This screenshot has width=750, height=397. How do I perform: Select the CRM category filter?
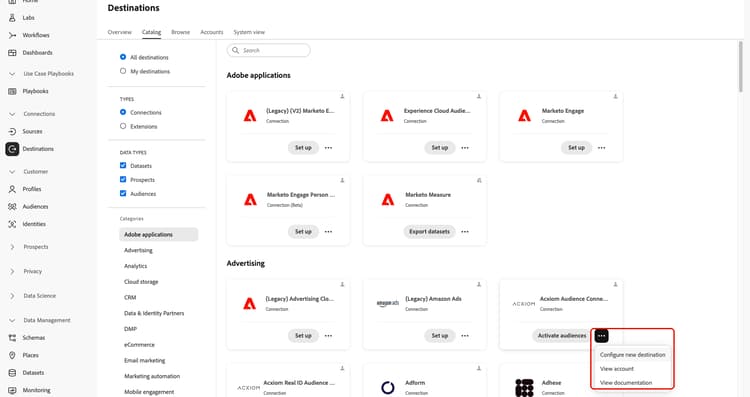click(x=130, y=298)
